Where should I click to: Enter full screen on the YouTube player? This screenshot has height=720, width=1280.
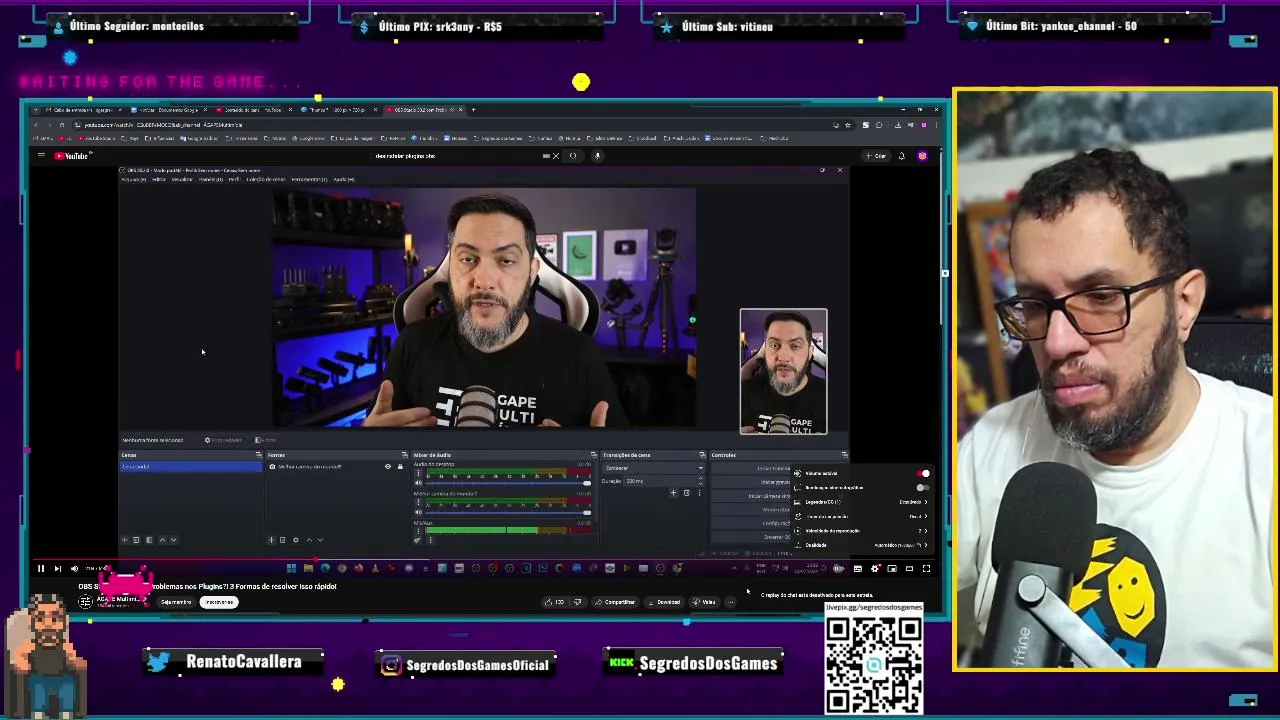coord(926,568)
